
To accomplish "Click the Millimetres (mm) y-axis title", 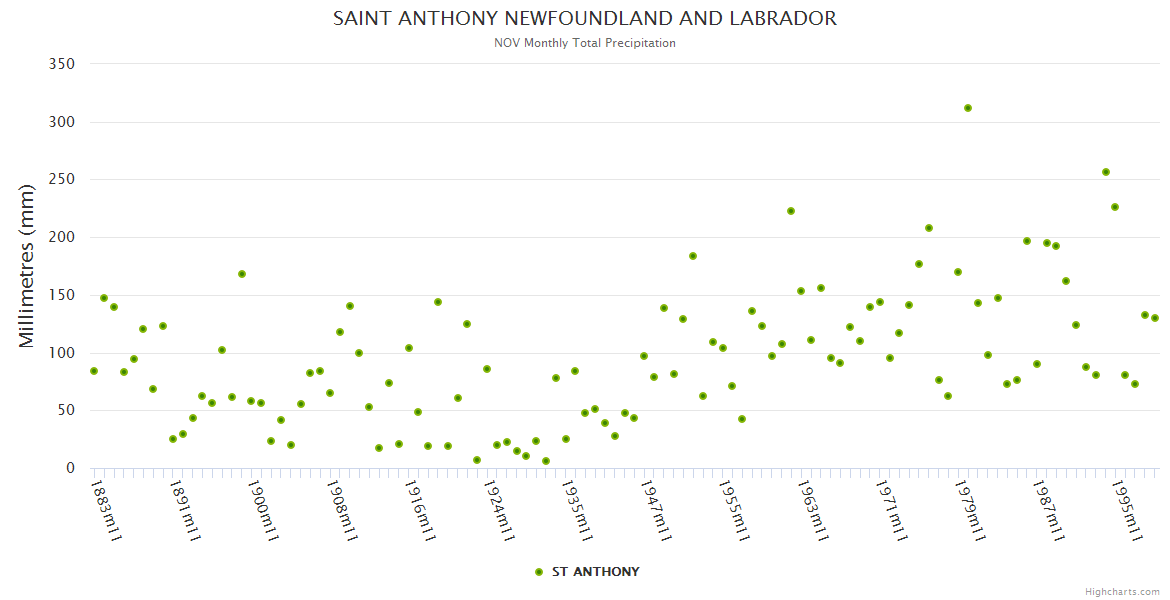I will [x=27, y=266].
